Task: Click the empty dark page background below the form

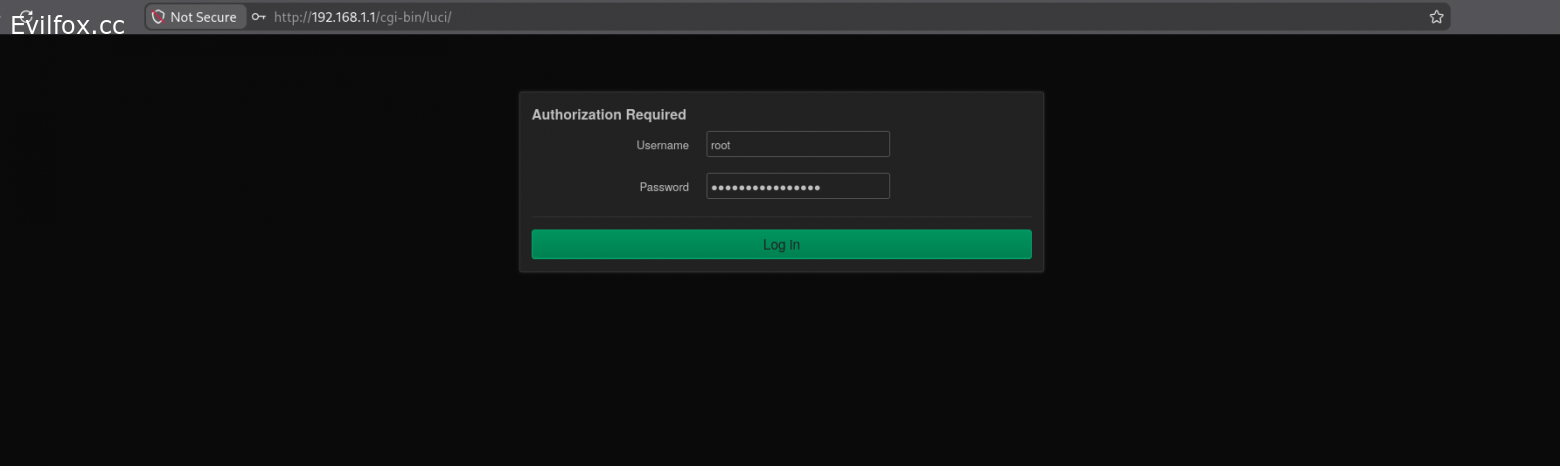Action: (x=780, y=380)
